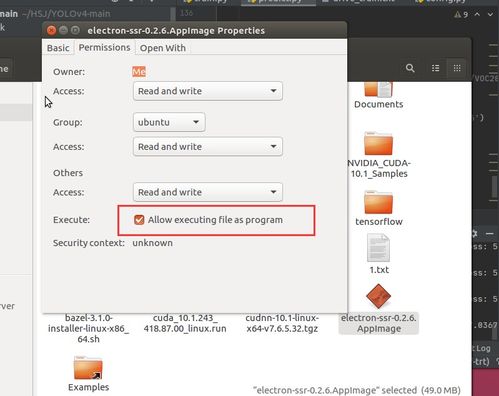This screenshot has width=499, height=396.
Task: Select the tensorflow folder icon
Action: point(378,202)
